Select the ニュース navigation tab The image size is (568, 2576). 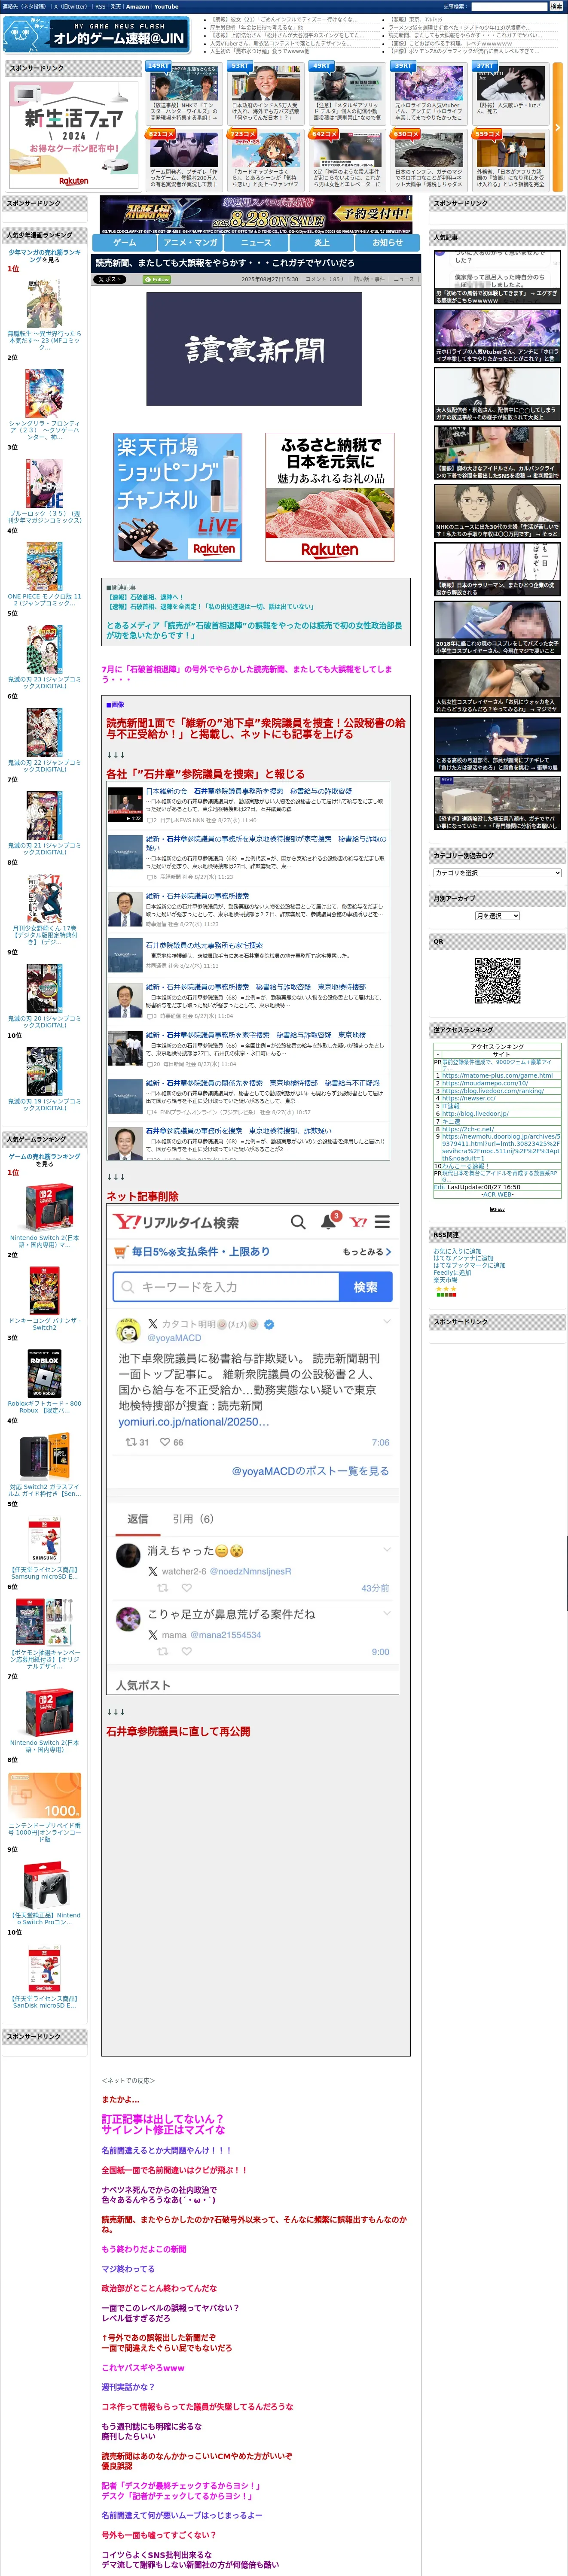(x=256, y=242)
